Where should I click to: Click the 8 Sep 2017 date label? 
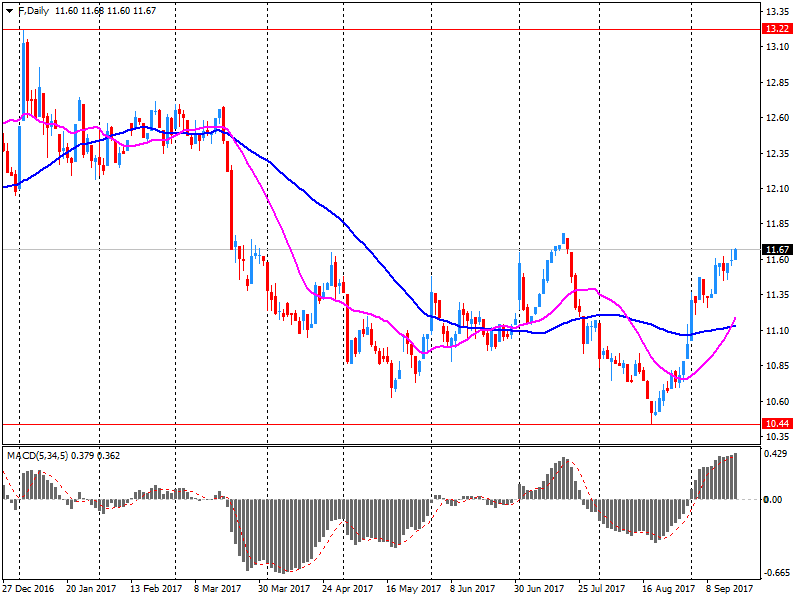(730, 589)
